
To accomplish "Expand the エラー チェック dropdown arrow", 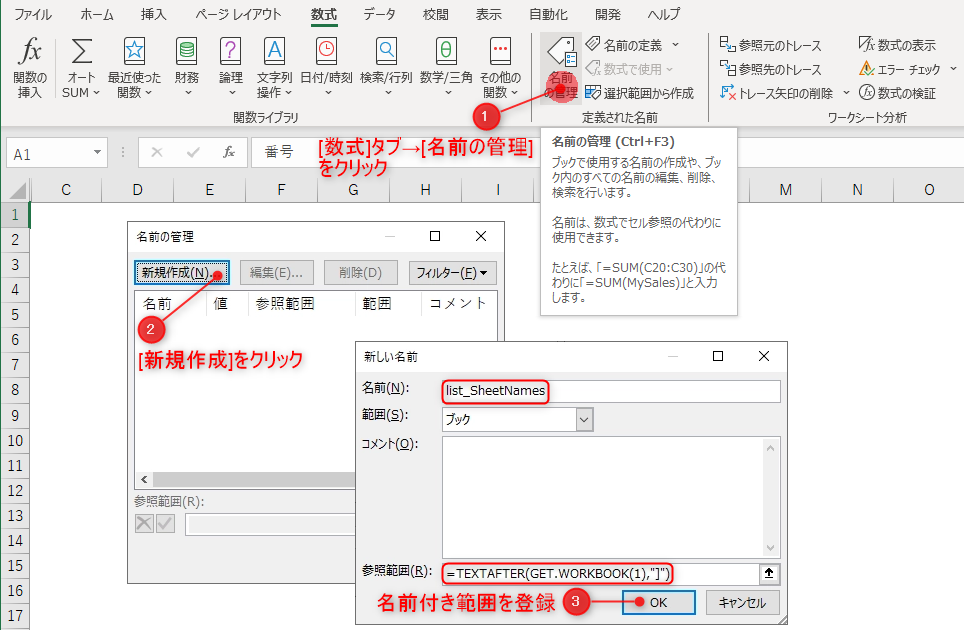I will (953, 69).
